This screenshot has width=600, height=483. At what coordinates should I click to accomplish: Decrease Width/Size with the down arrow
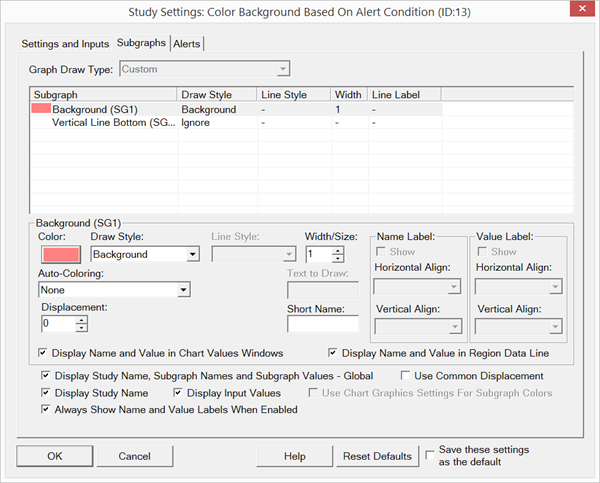337,259
